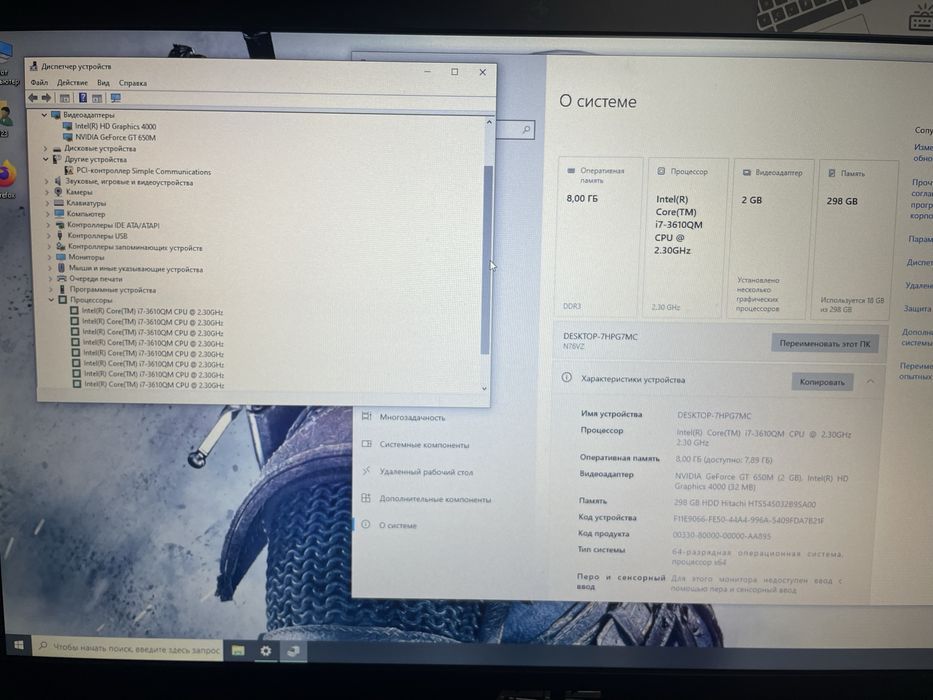Click the Процессор i7-3610QM card
The height and width of the screenshot is (700, 933).
click(x=686, y=238)
